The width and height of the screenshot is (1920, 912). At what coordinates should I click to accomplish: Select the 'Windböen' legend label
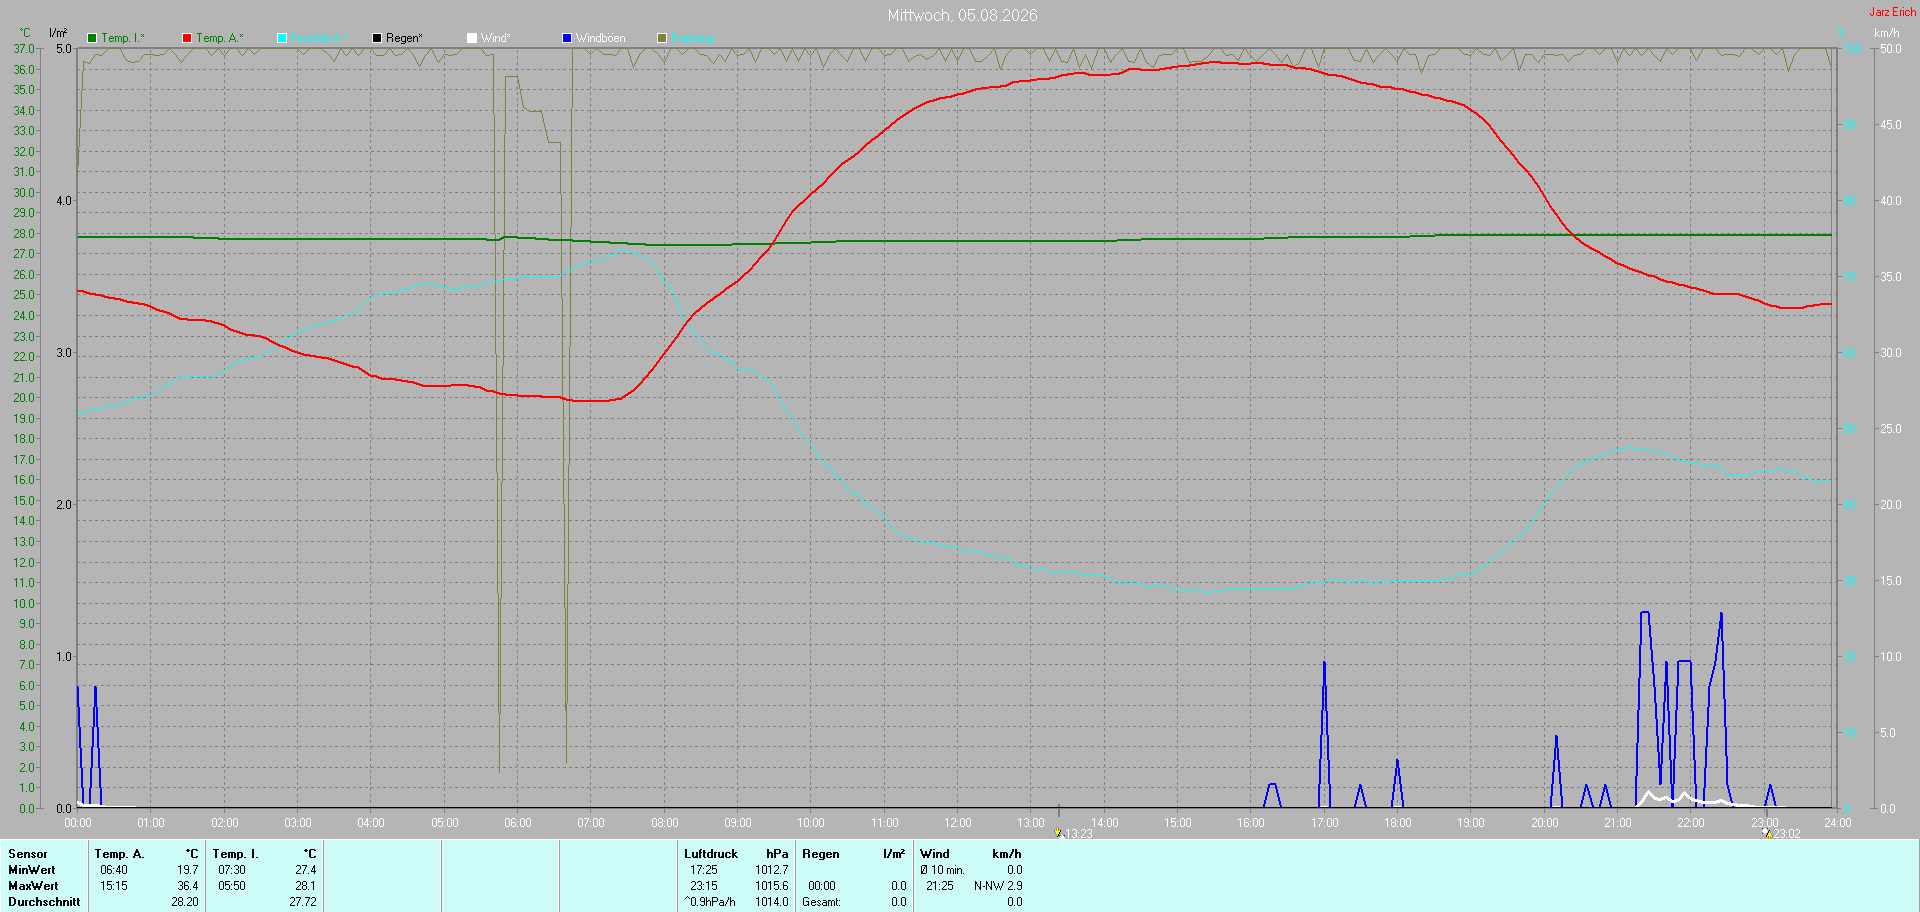pos(601,38)
